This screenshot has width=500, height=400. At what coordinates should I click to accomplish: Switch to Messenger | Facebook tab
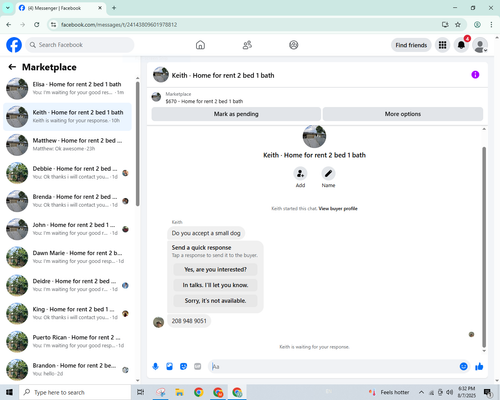point(61,8)
